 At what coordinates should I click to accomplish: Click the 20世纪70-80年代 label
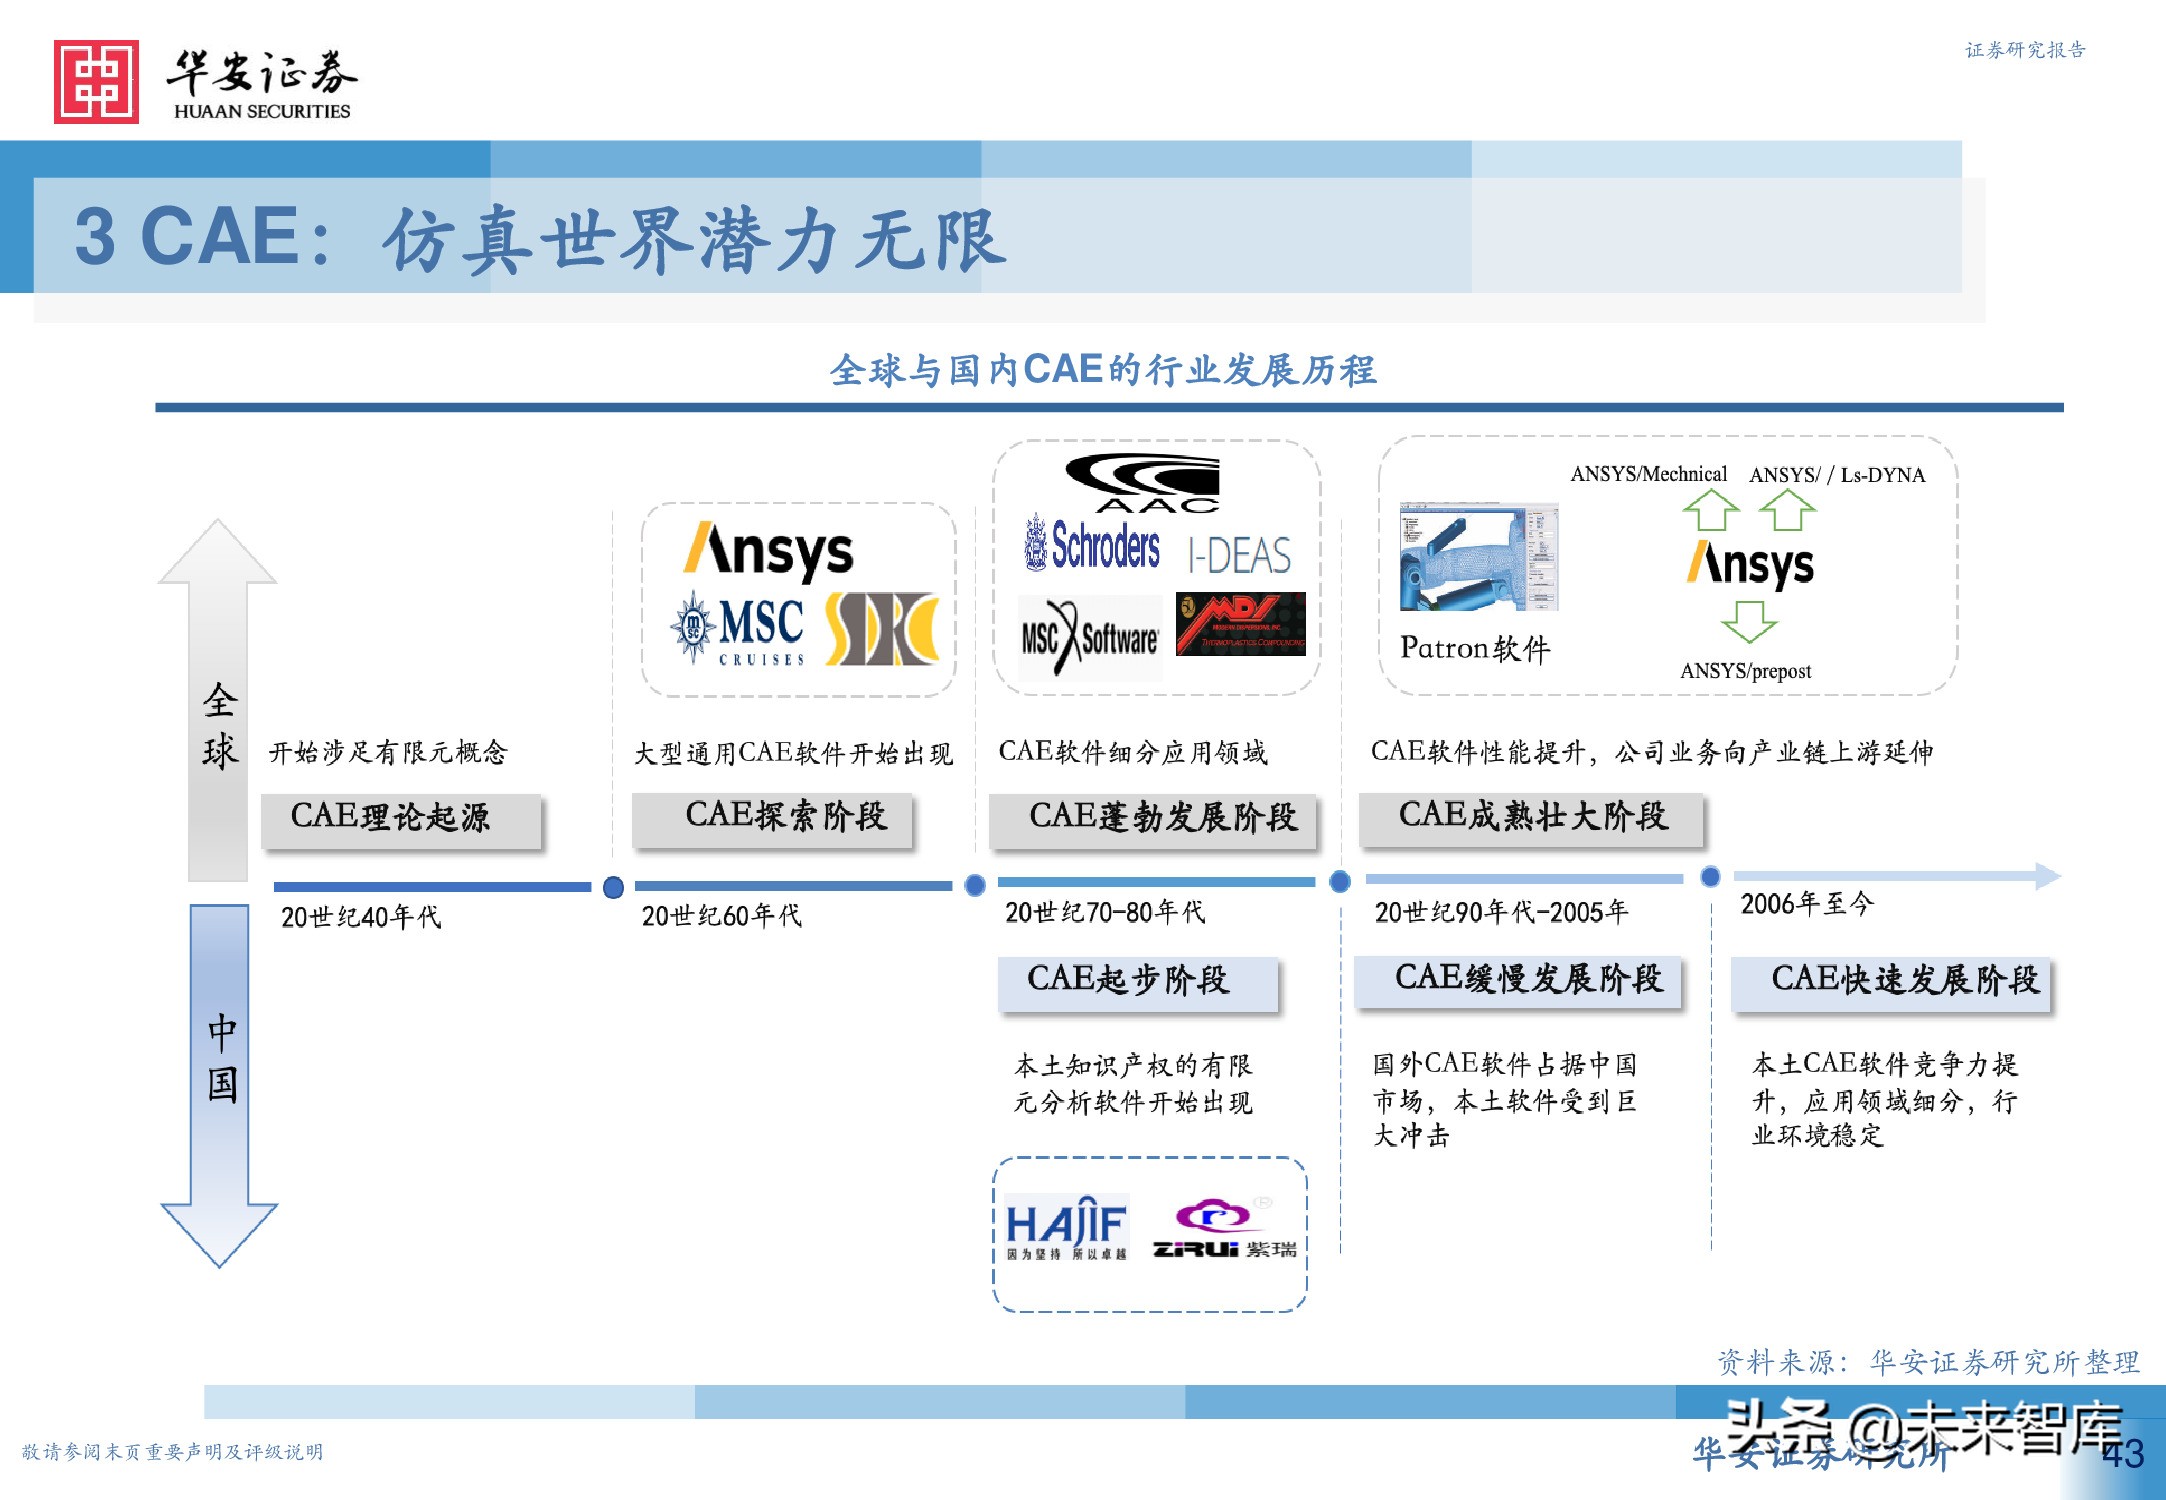[x=1105, y=912]
